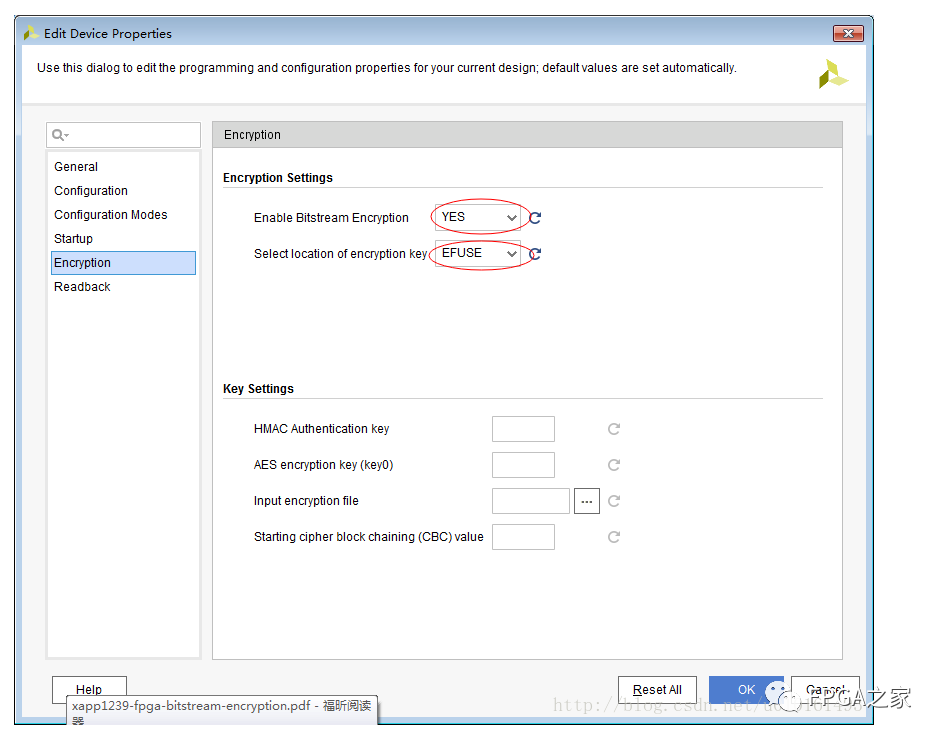
Task: Click the Reset All button
Action: 657,690
